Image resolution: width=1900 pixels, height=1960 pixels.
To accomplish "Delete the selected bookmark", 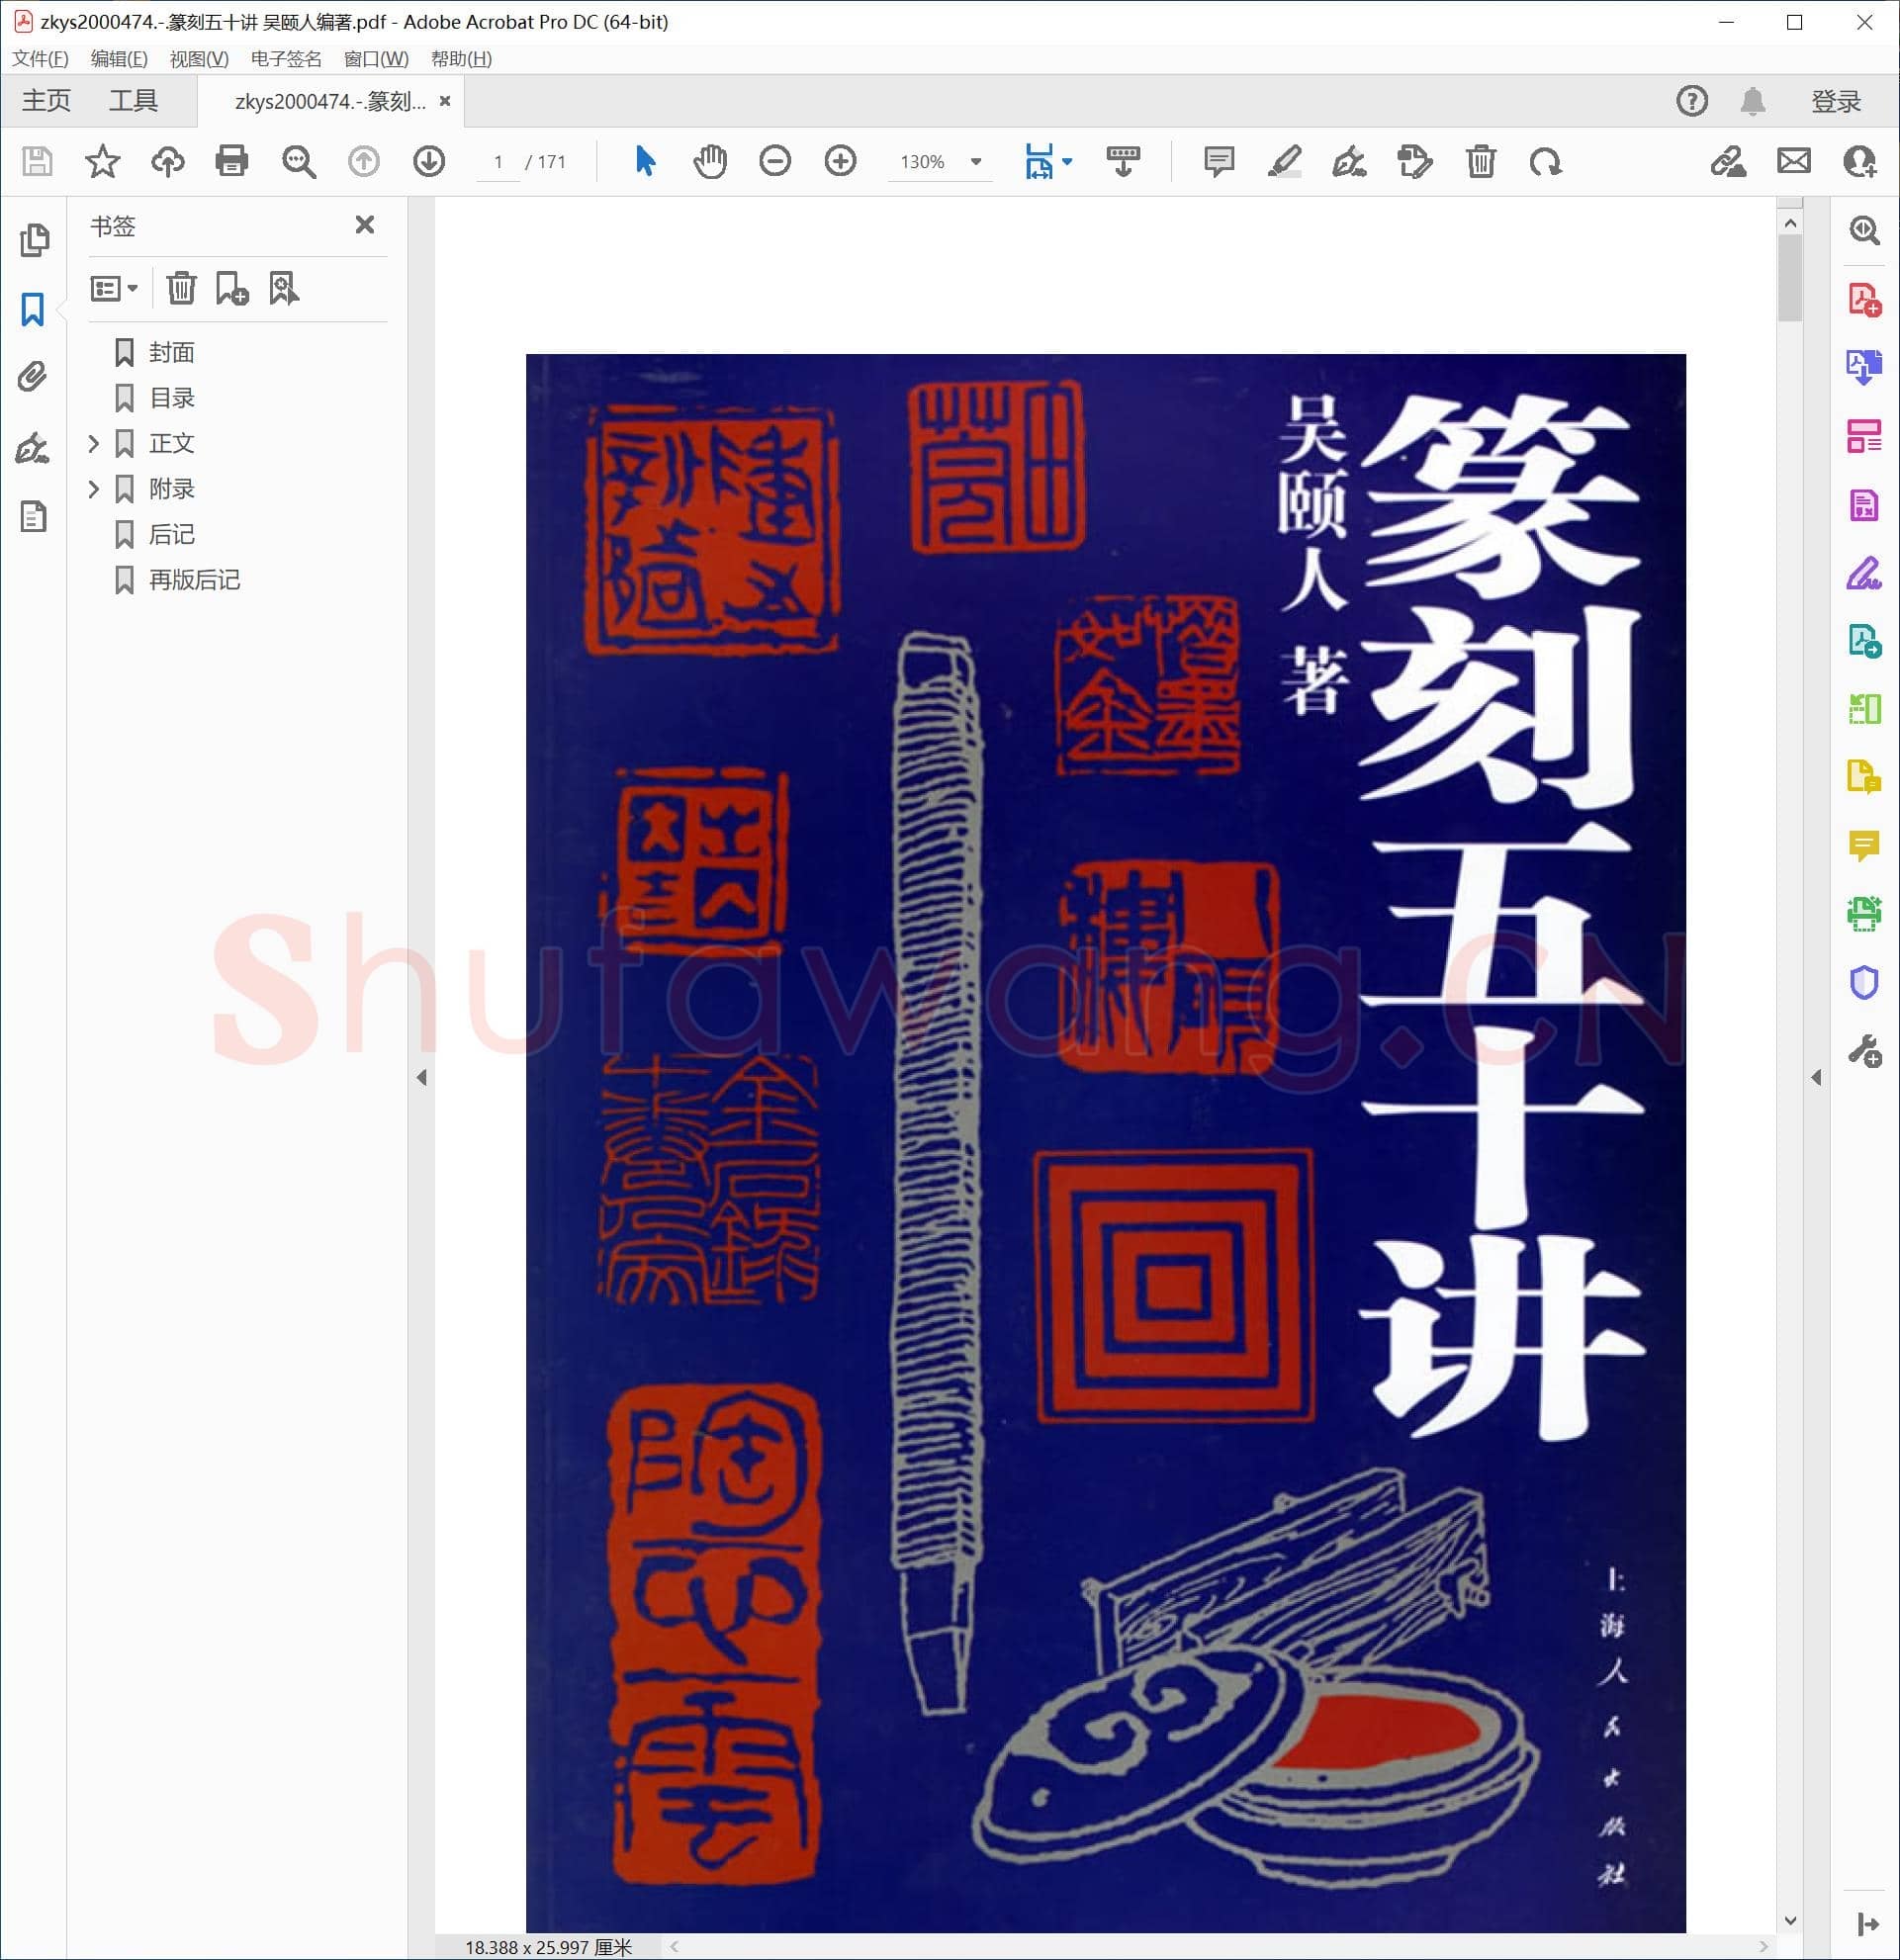I will pyautogui.click(x=181, y=289).
